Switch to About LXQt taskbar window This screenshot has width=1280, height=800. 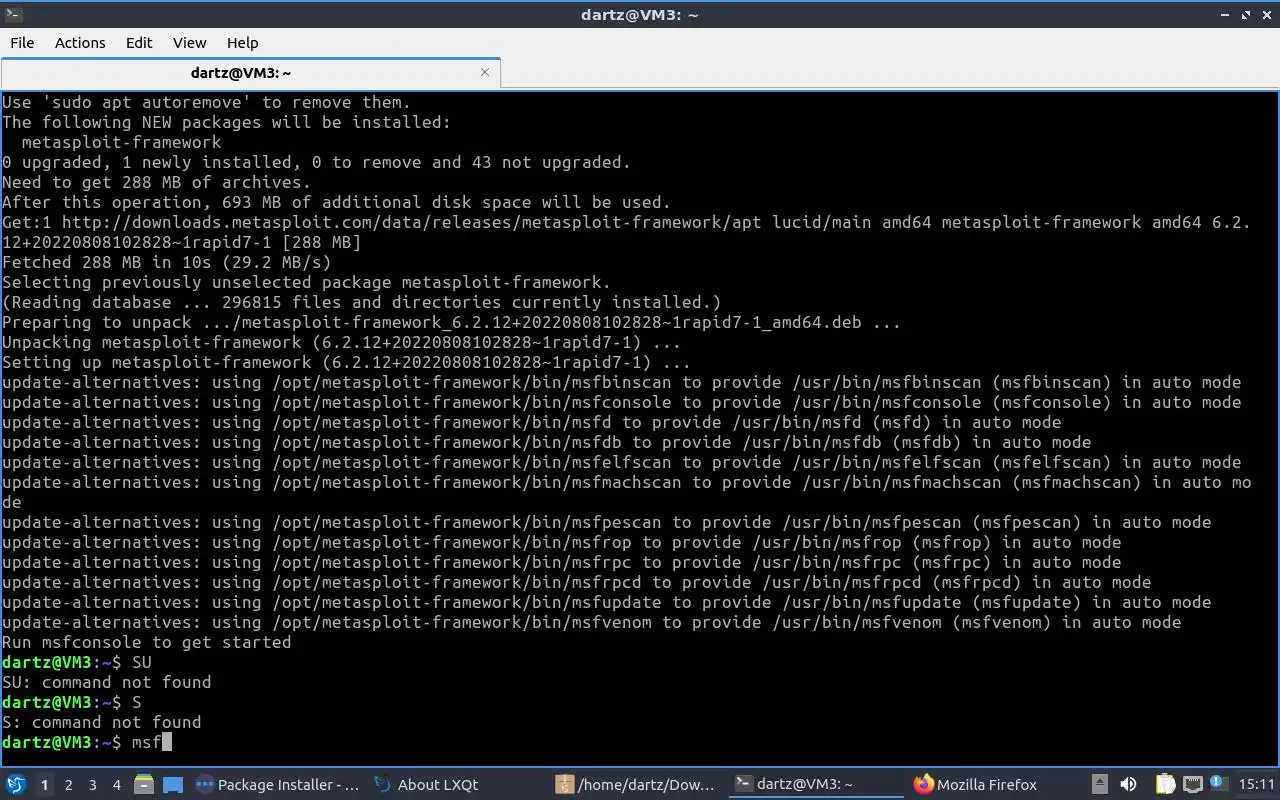pyautogui.click(x=426, y=785)
